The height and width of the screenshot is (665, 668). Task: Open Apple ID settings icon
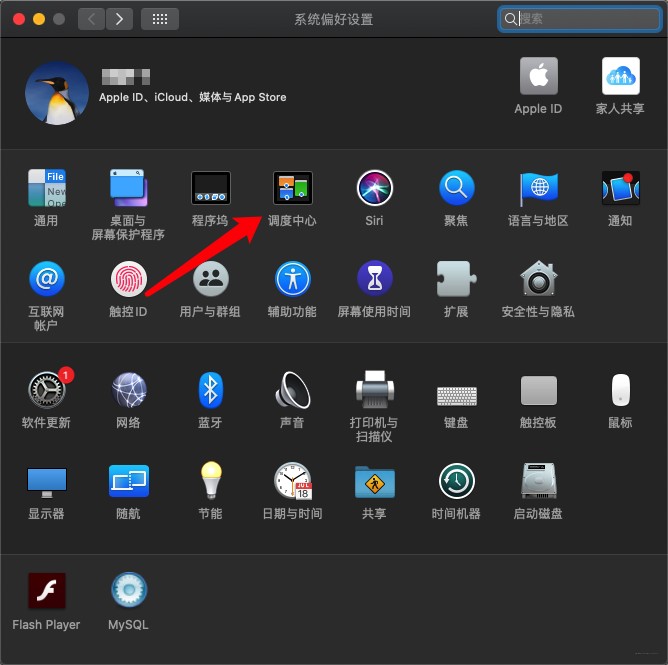[538, 76]
